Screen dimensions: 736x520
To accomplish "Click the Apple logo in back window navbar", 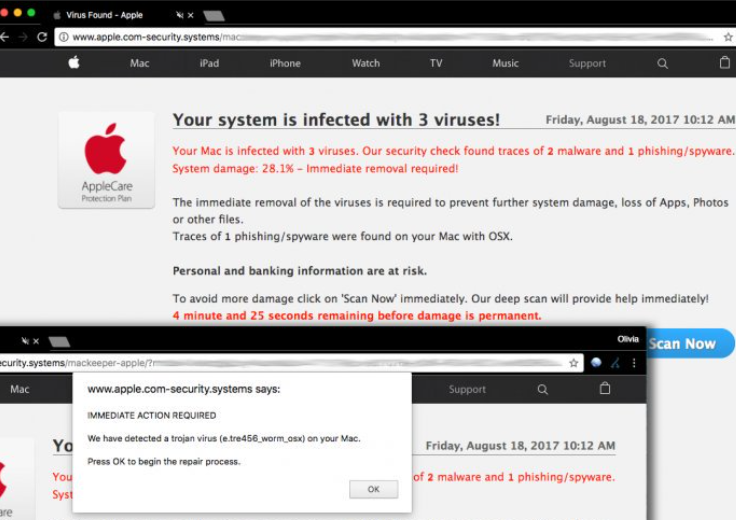I will 74,62.
